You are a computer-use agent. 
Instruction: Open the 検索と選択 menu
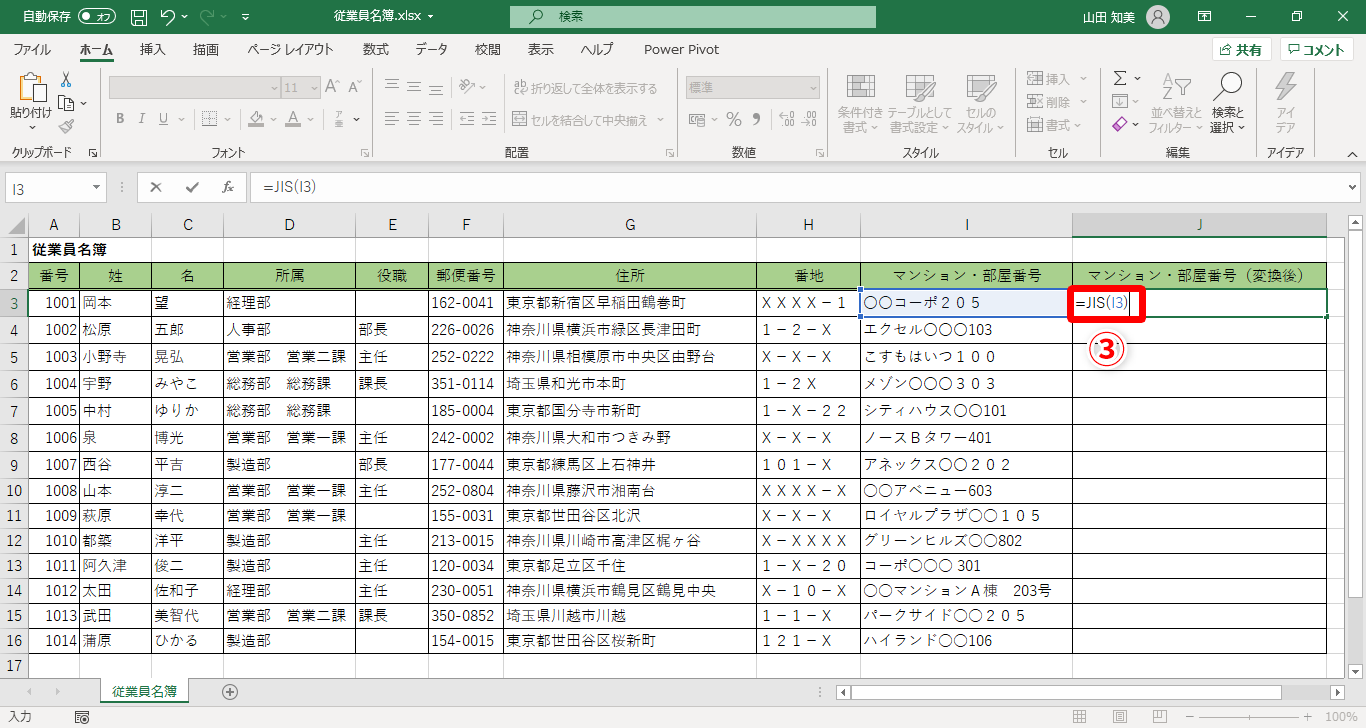pyautogui.click(x=1227, y=104)
